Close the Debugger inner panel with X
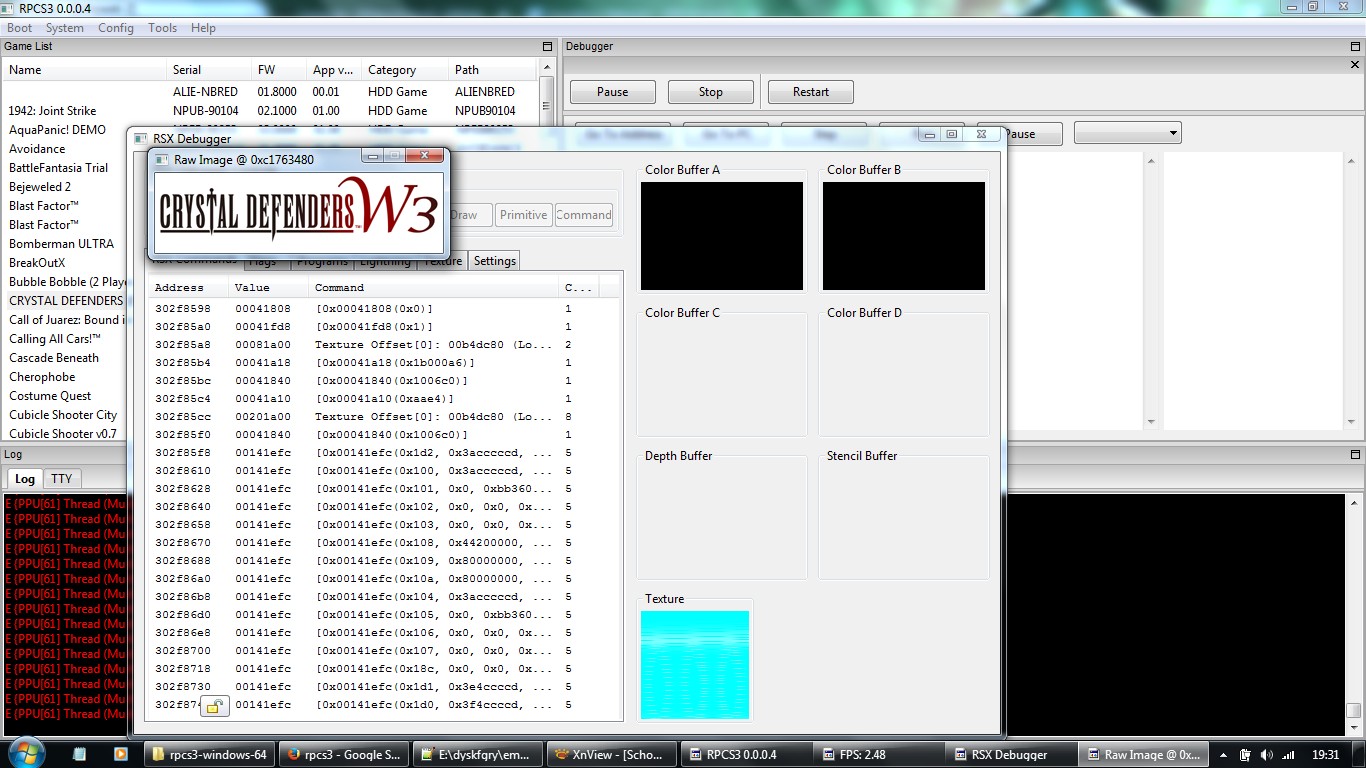 point(1355,65)
